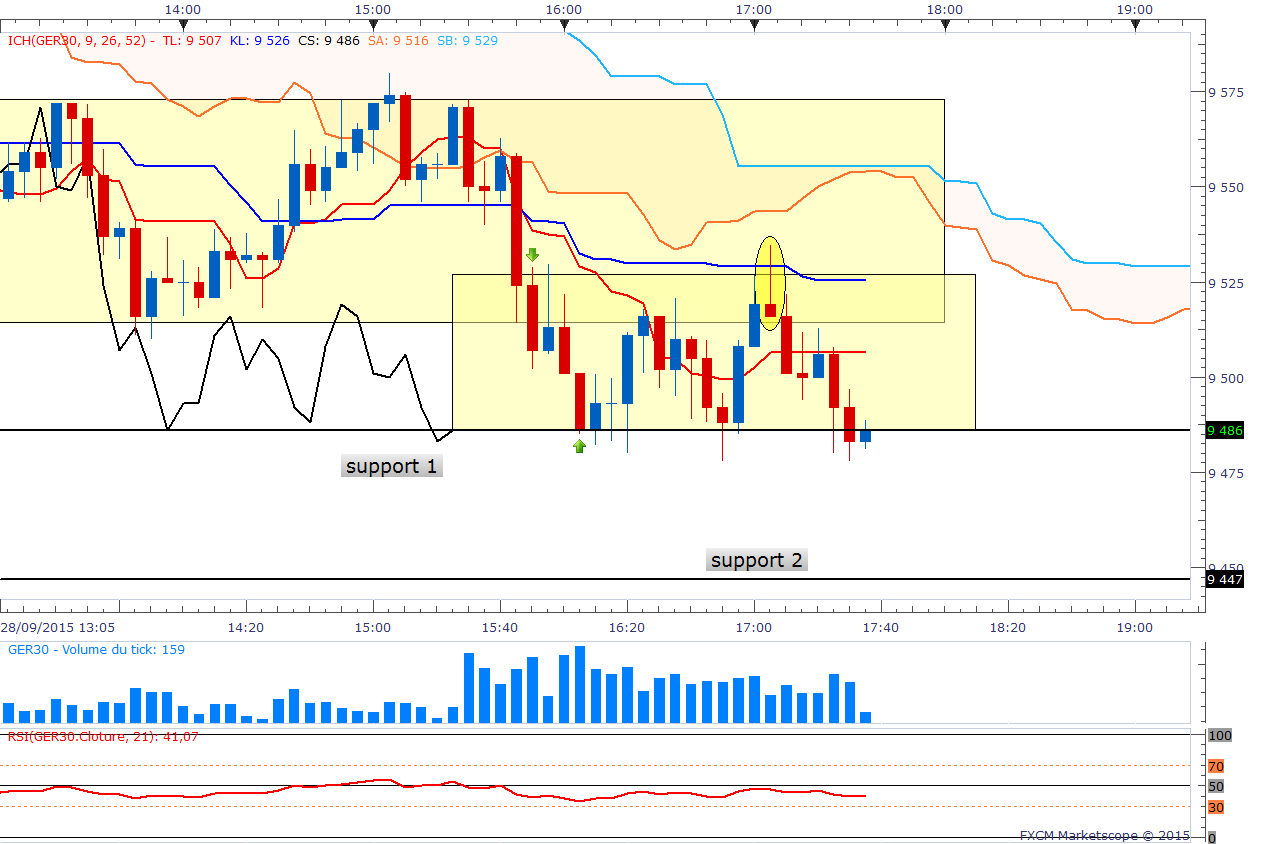Select the 'support 2' chart label
Viewport: 1263px width, 844px height.
click(757, 560)
